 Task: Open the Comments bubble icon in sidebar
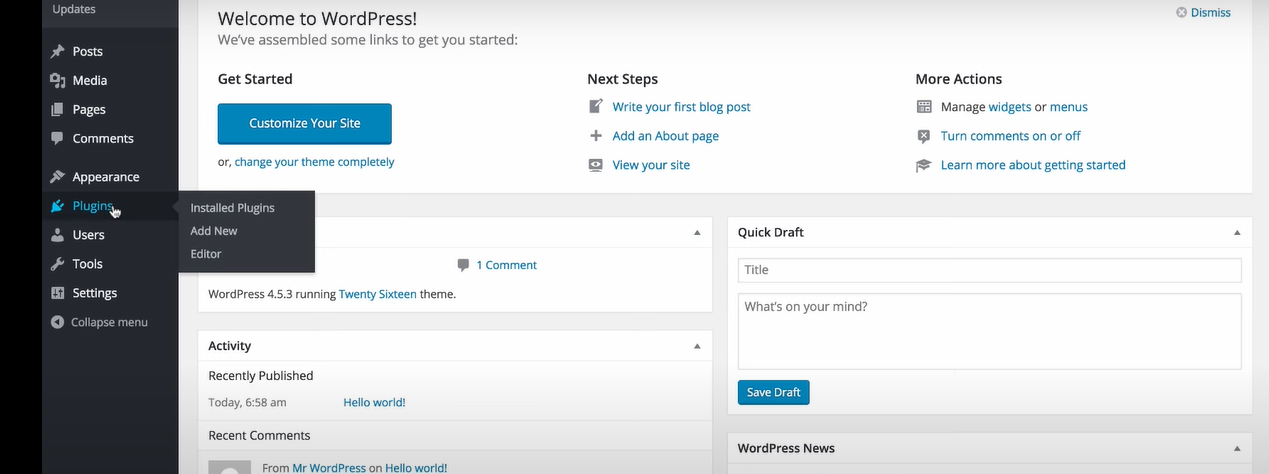click(x=57, y=138)
